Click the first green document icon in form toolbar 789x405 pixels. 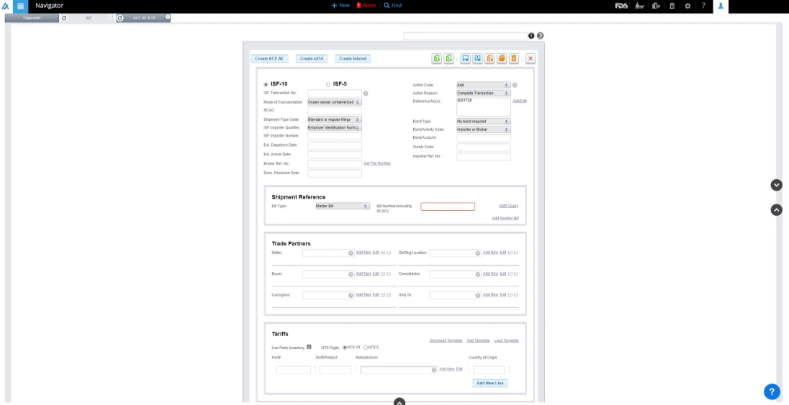437,59
